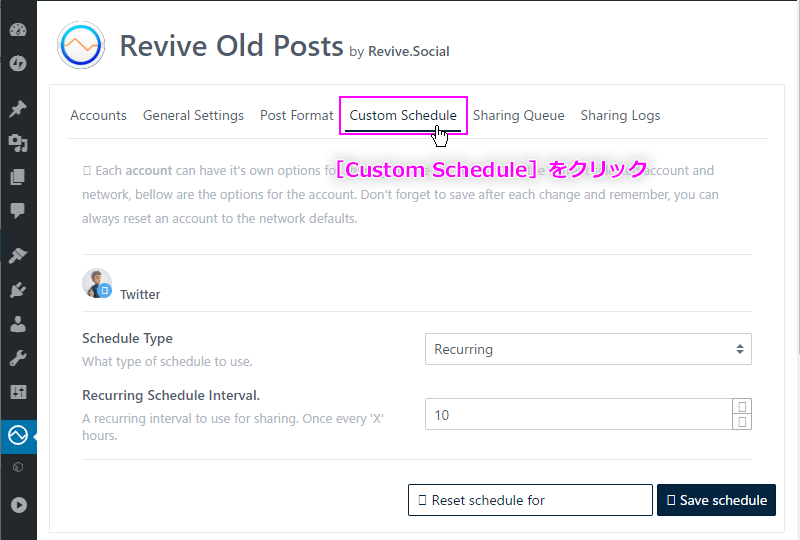Switch to the Post Format tab
Image resolution: width=800 pixels, height=540 pixels.
[296, 115]
